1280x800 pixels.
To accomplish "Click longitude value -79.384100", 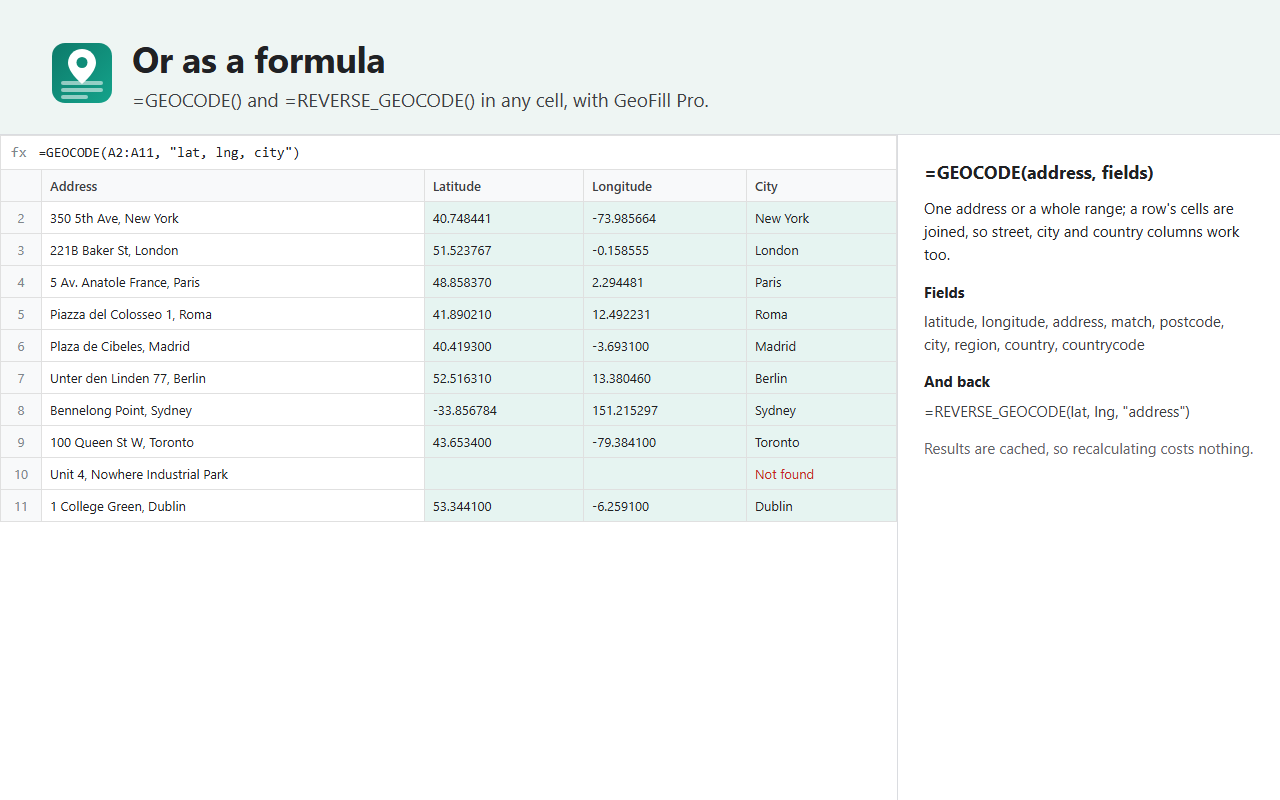I will [665, 442].
